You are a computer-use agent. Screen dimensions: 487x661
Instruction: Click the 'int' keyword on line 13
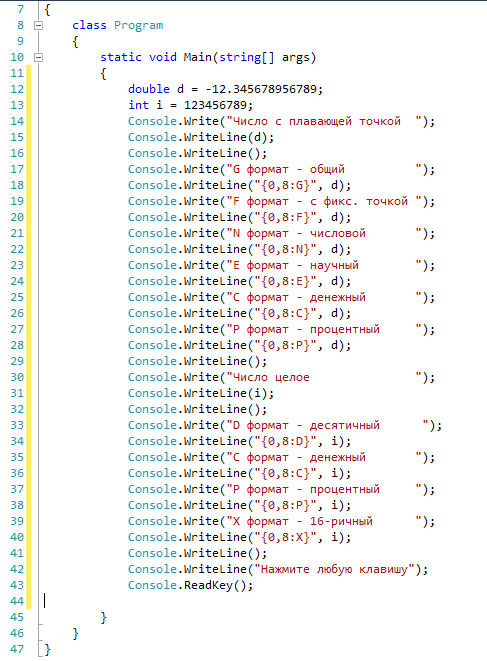pos(138,105)
